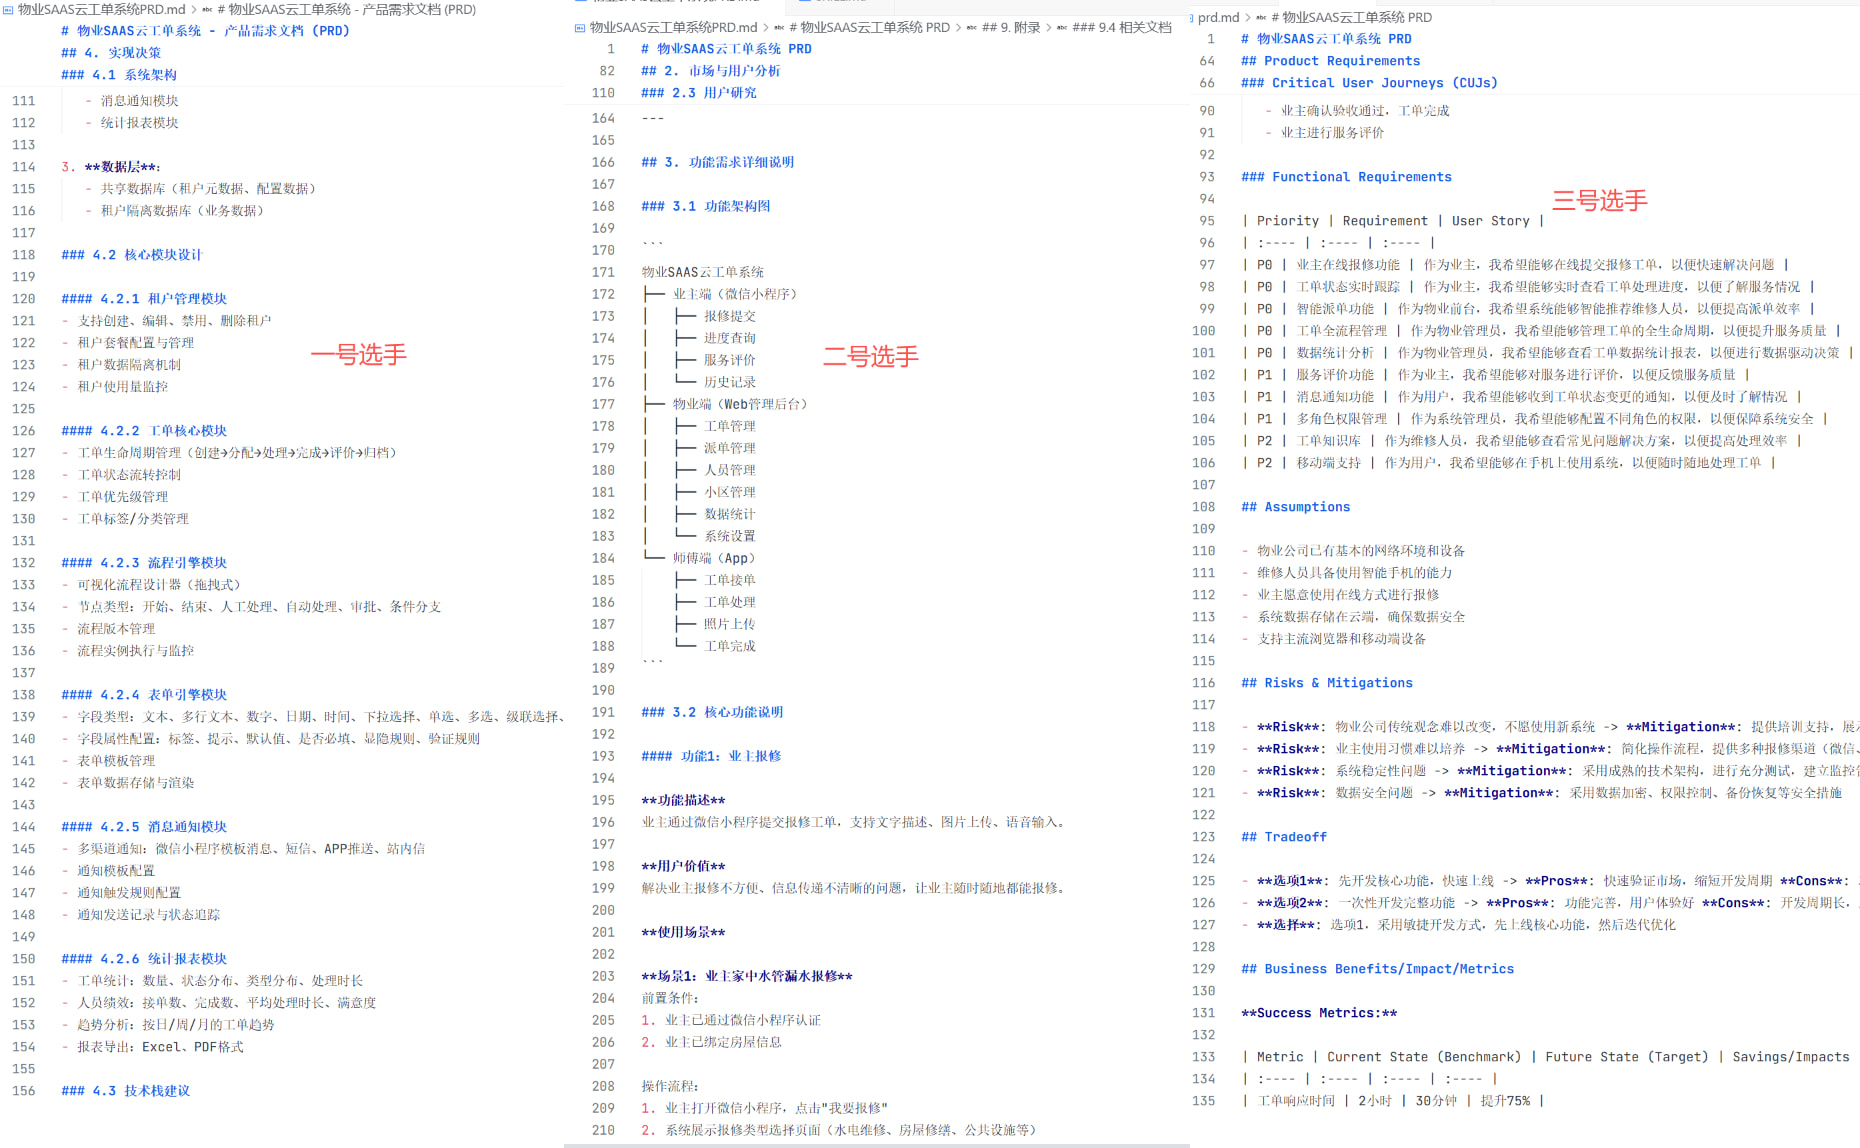The width and height of the screenshot is (1860, 1148).
Task: Place cursor on '### Functional Requirements' heading
Action: (x=1346, y=177)
